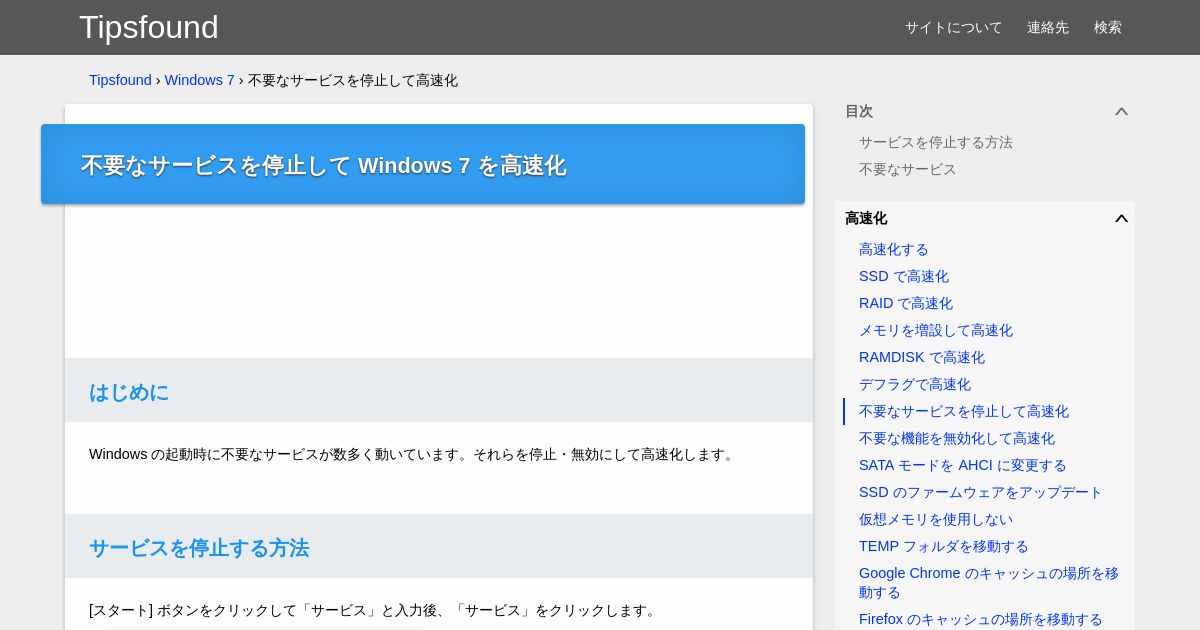
Task: Open Google Chrome のキャッシュの場所を移動する link
Action: [989, 582]
